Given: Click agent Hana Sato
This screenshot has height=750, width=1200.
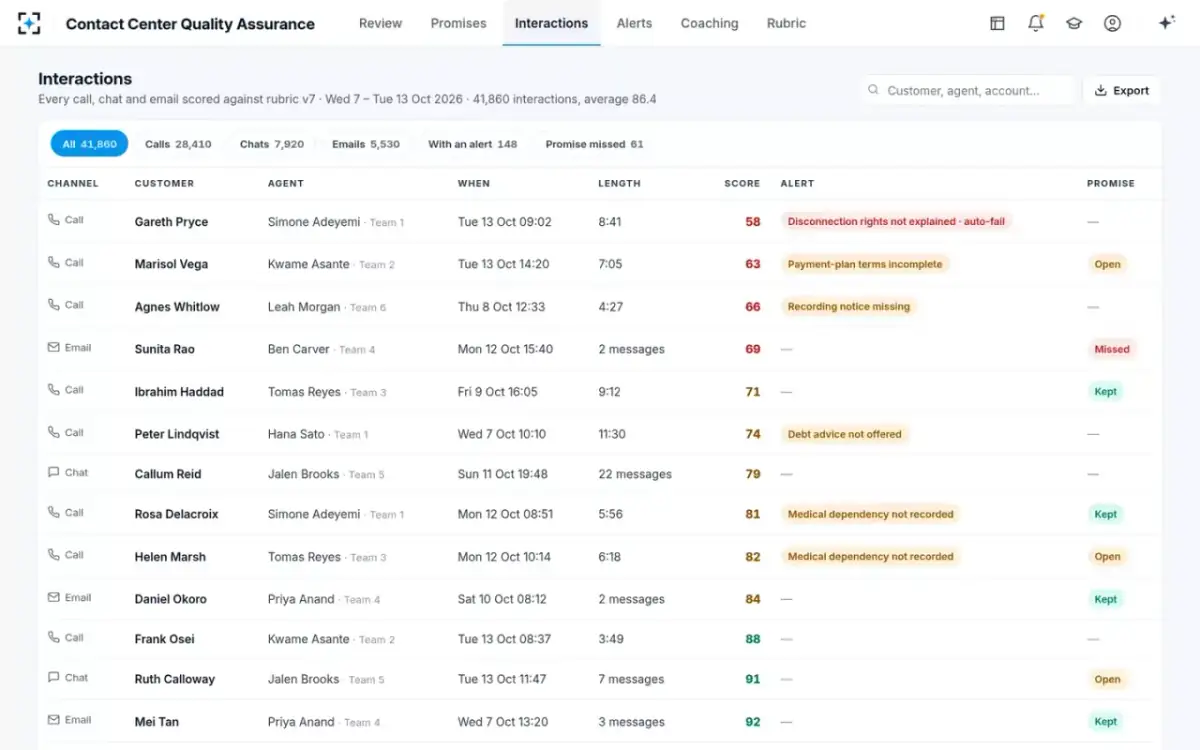Looking at the screenshot, I should point(296,434).
